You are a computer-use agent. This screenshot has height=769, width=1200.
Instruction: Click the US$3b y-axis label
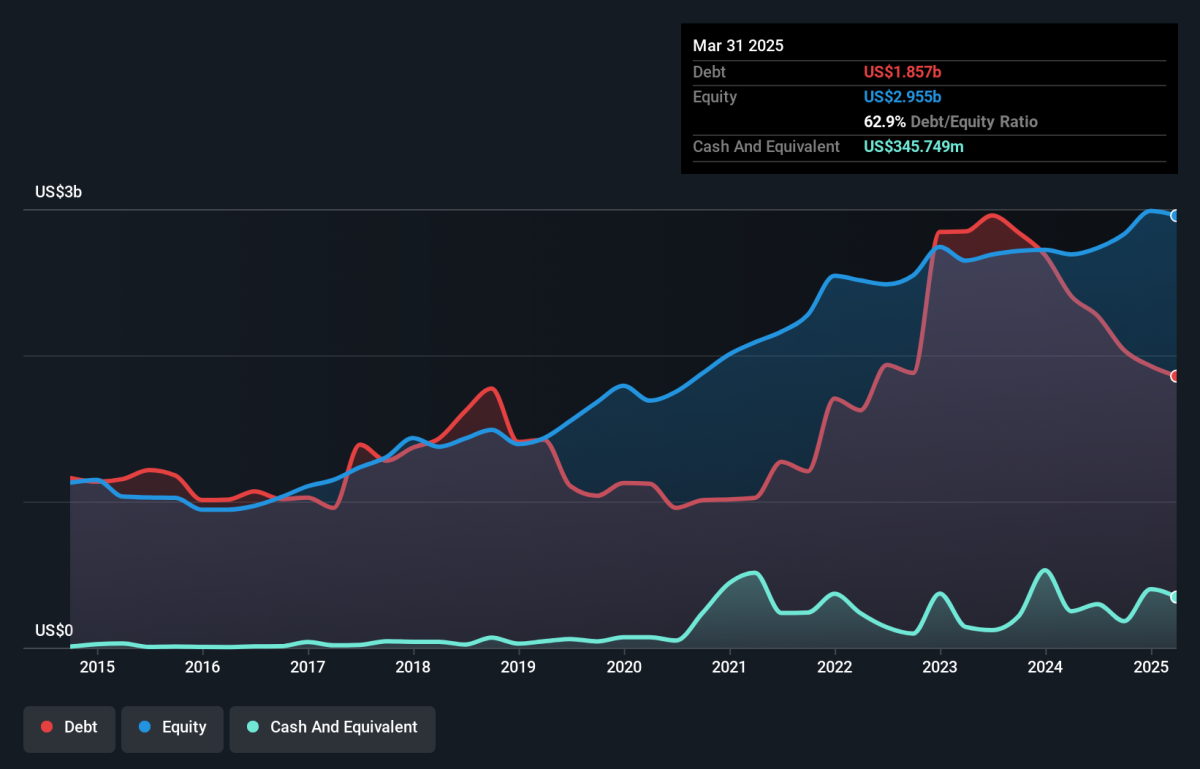click(59, 192)
